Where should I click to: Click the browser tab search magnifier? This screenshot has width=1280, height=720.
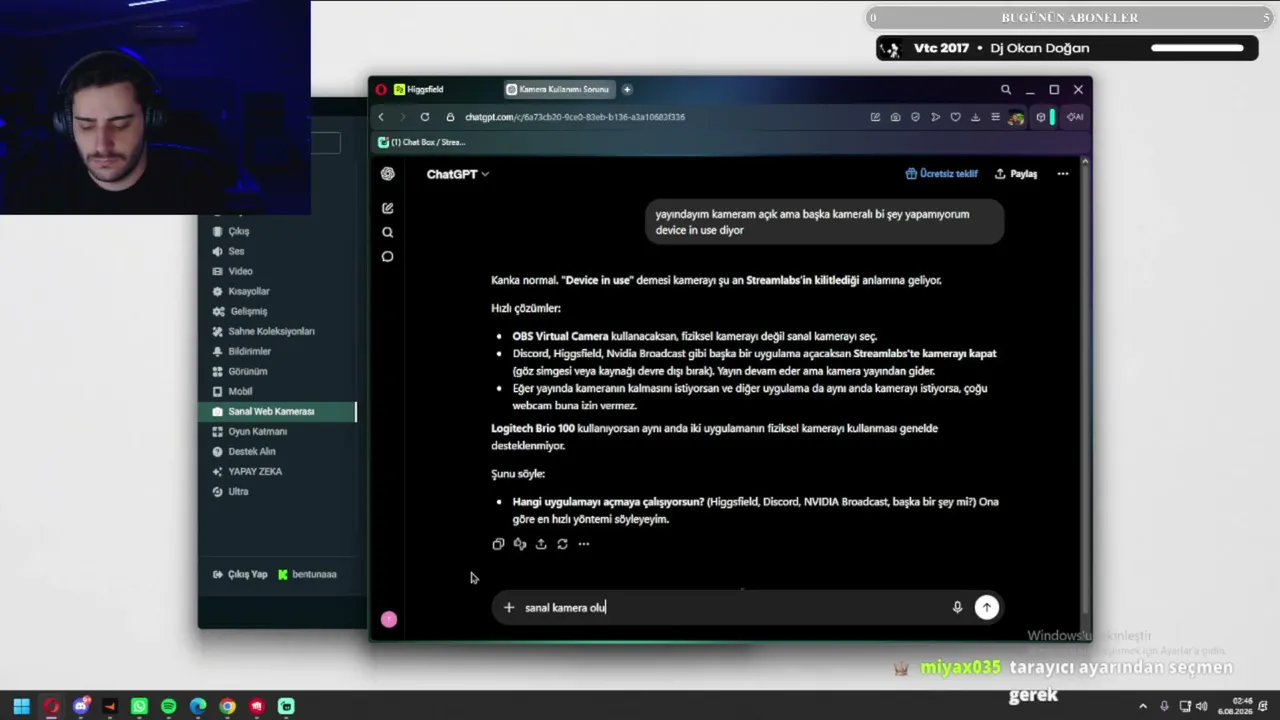click(x=1006, y=89)
